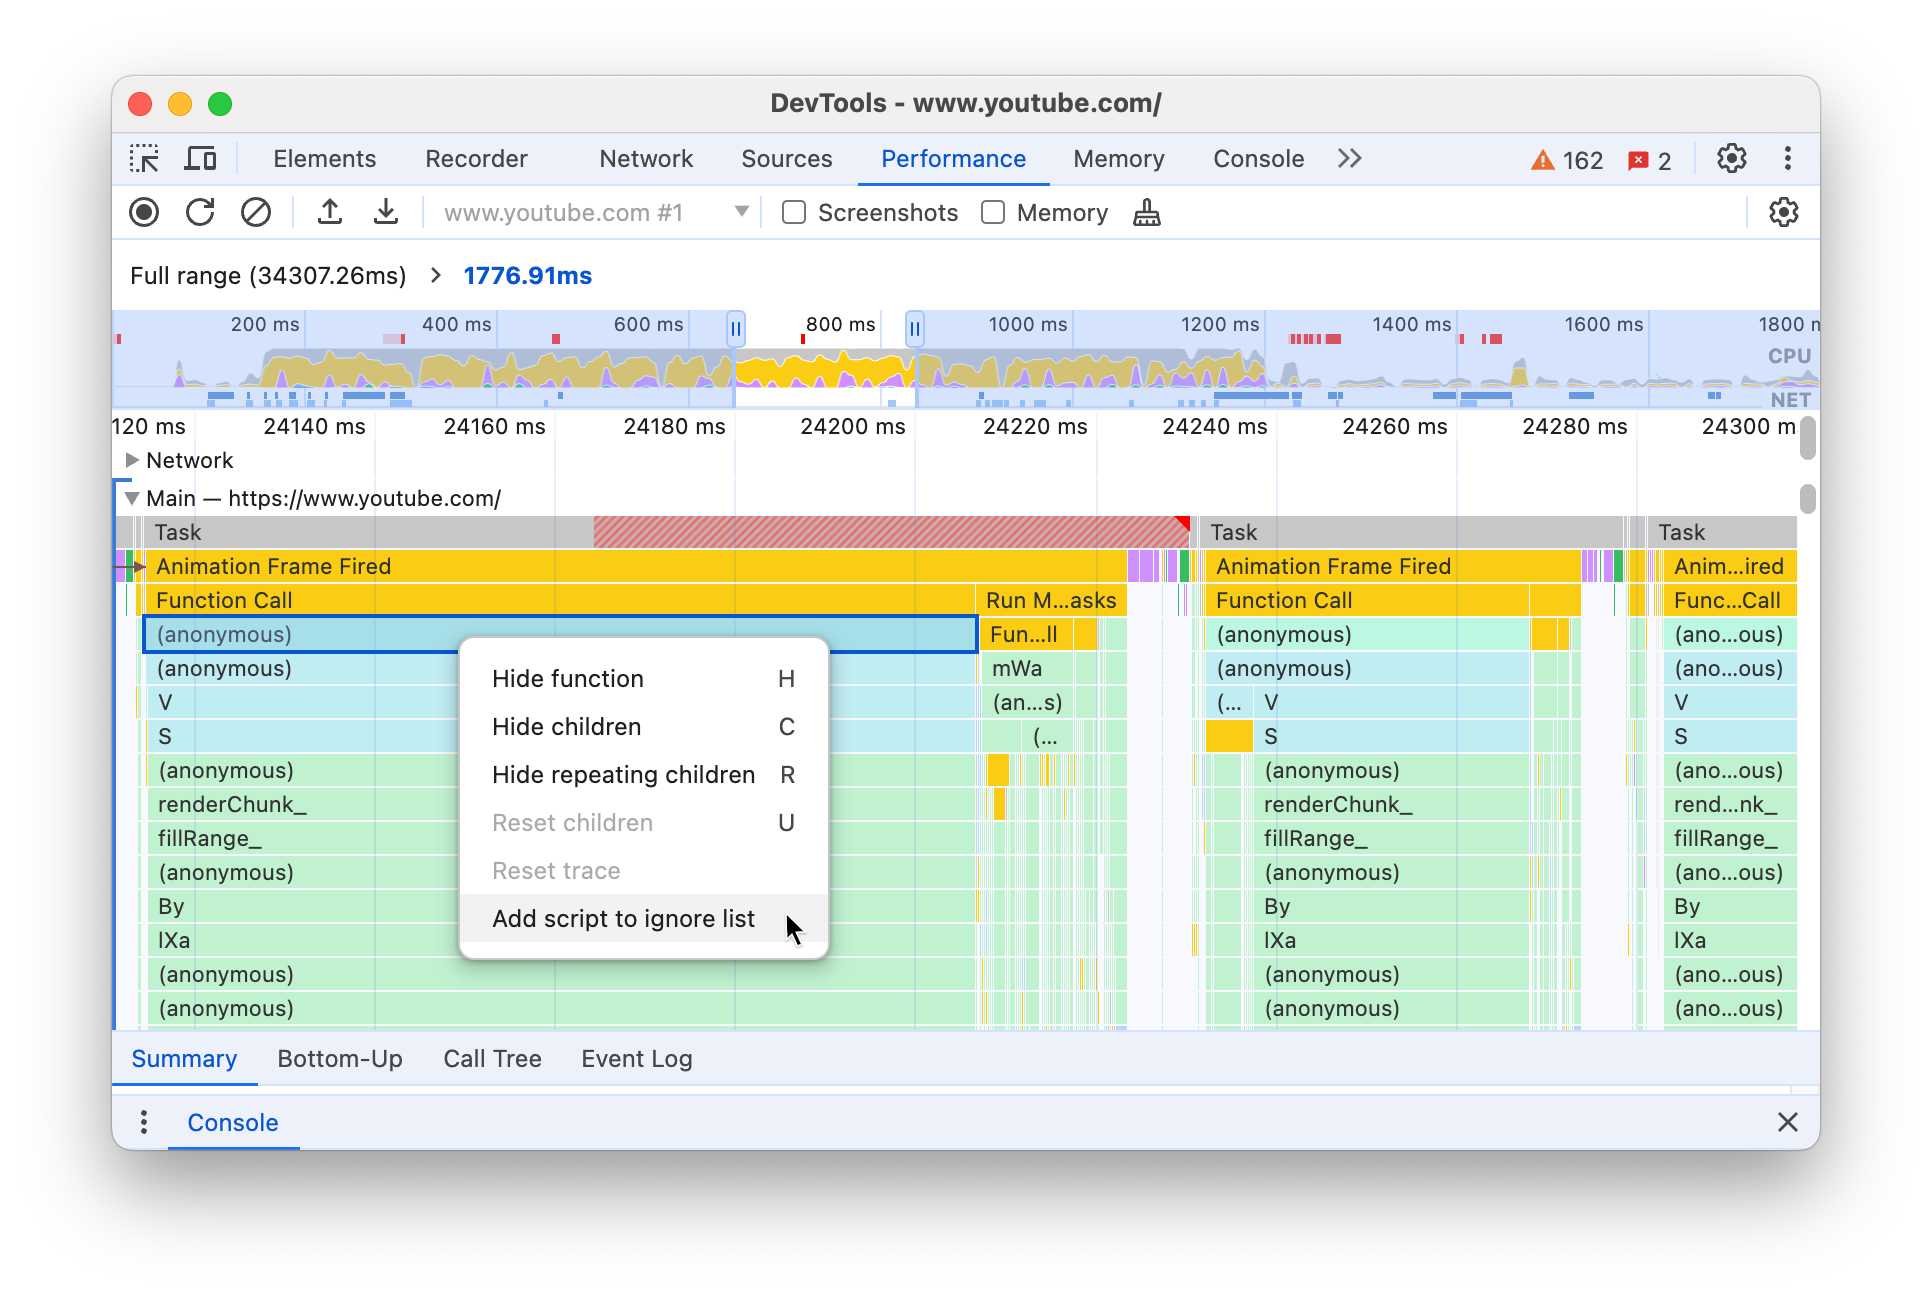1932x1298 pixels.
Task: Click the clear recording icon
Action: 253,214
